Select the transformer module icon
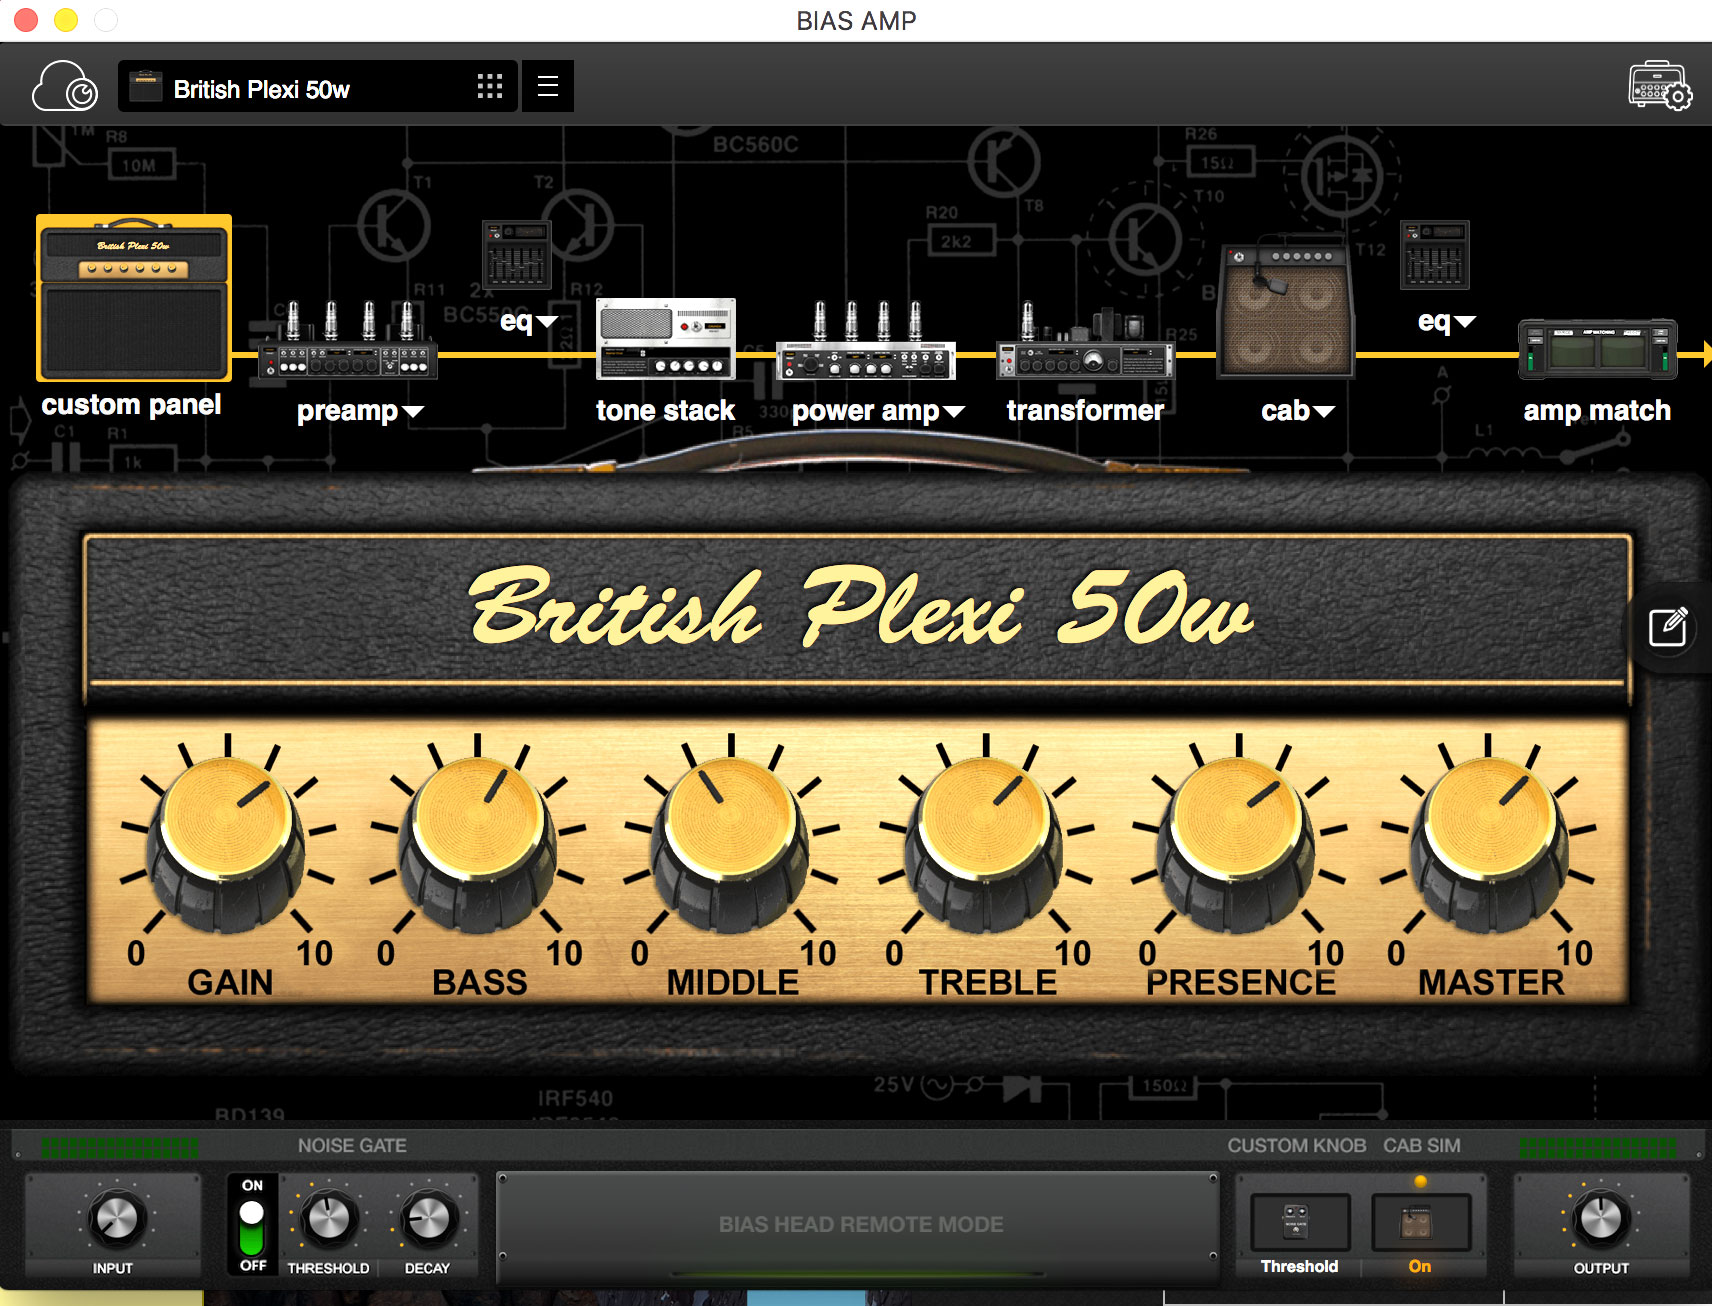Screen dimensions: 1712x1306 1085,345
